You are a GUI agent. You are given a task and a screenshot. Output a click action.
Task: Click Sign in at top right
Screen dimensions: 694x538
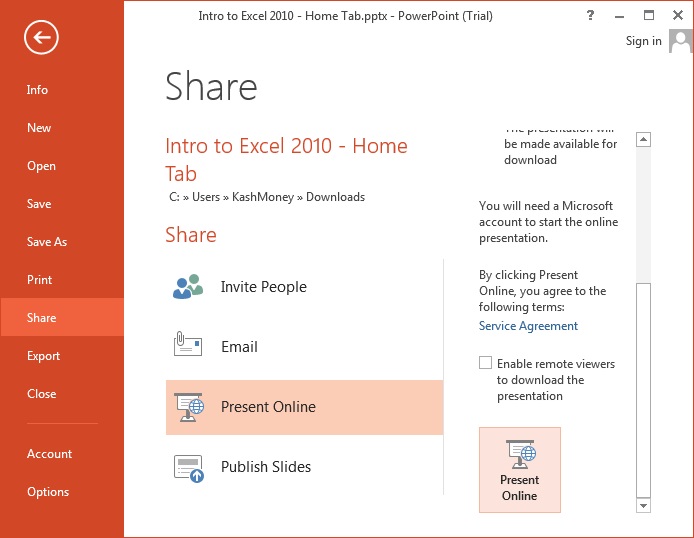[x=644, y=41]
